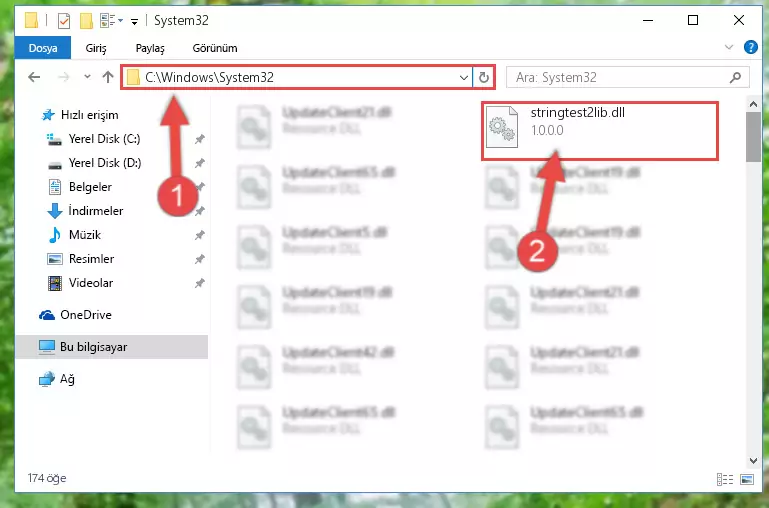Viewport: 769px width, 508px height.
Task: Click the folder icon in title bar
Action: pos(31,21)
